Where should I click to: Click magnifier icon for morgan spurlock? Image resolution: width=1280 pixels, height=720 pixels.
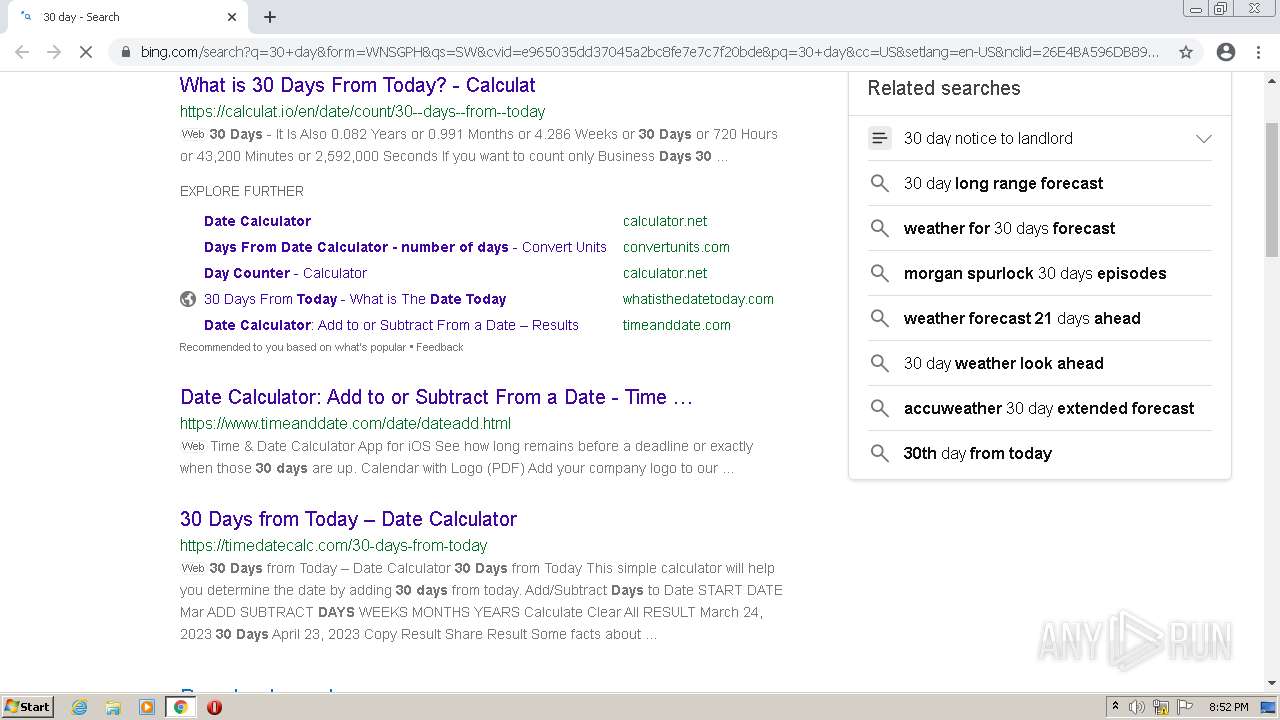879,273
